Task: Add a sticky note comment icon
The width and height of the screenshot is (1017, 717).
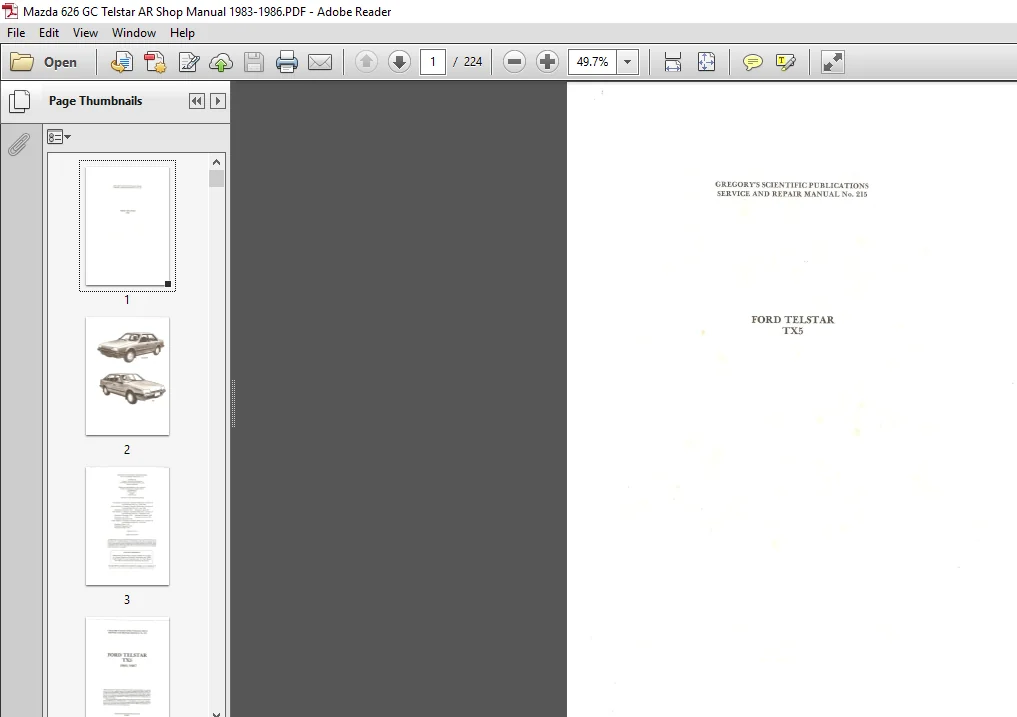Action: [752, 62]
